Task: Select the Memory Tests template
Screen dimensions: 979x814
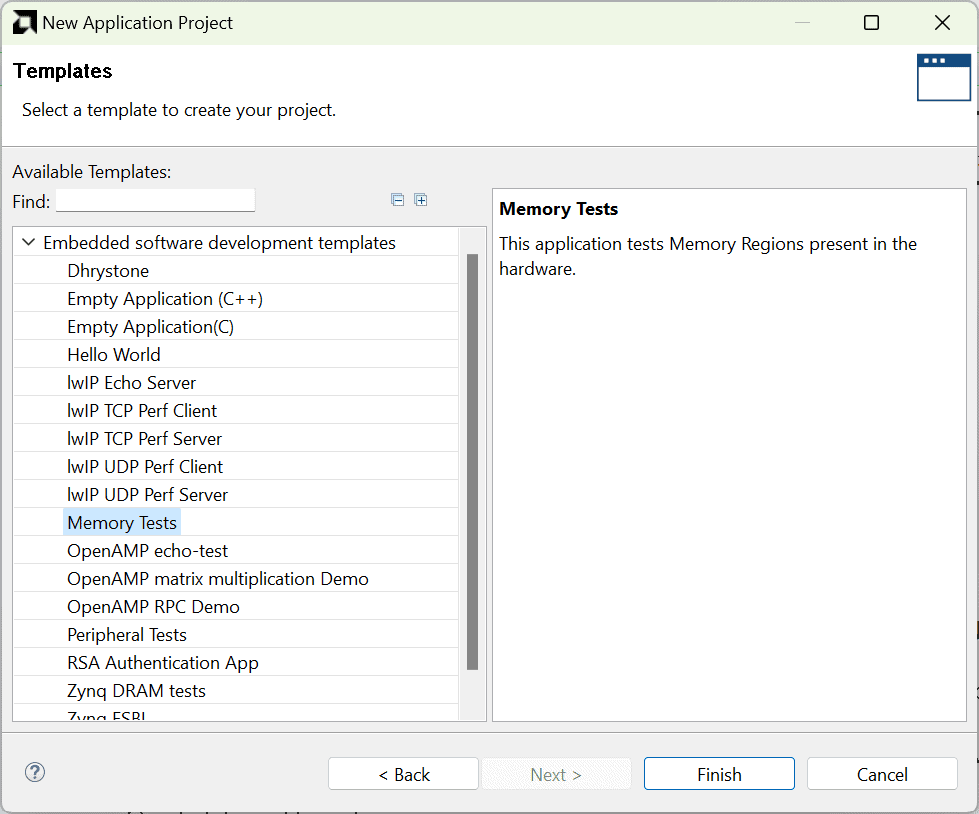Action: tap(122, 523)
